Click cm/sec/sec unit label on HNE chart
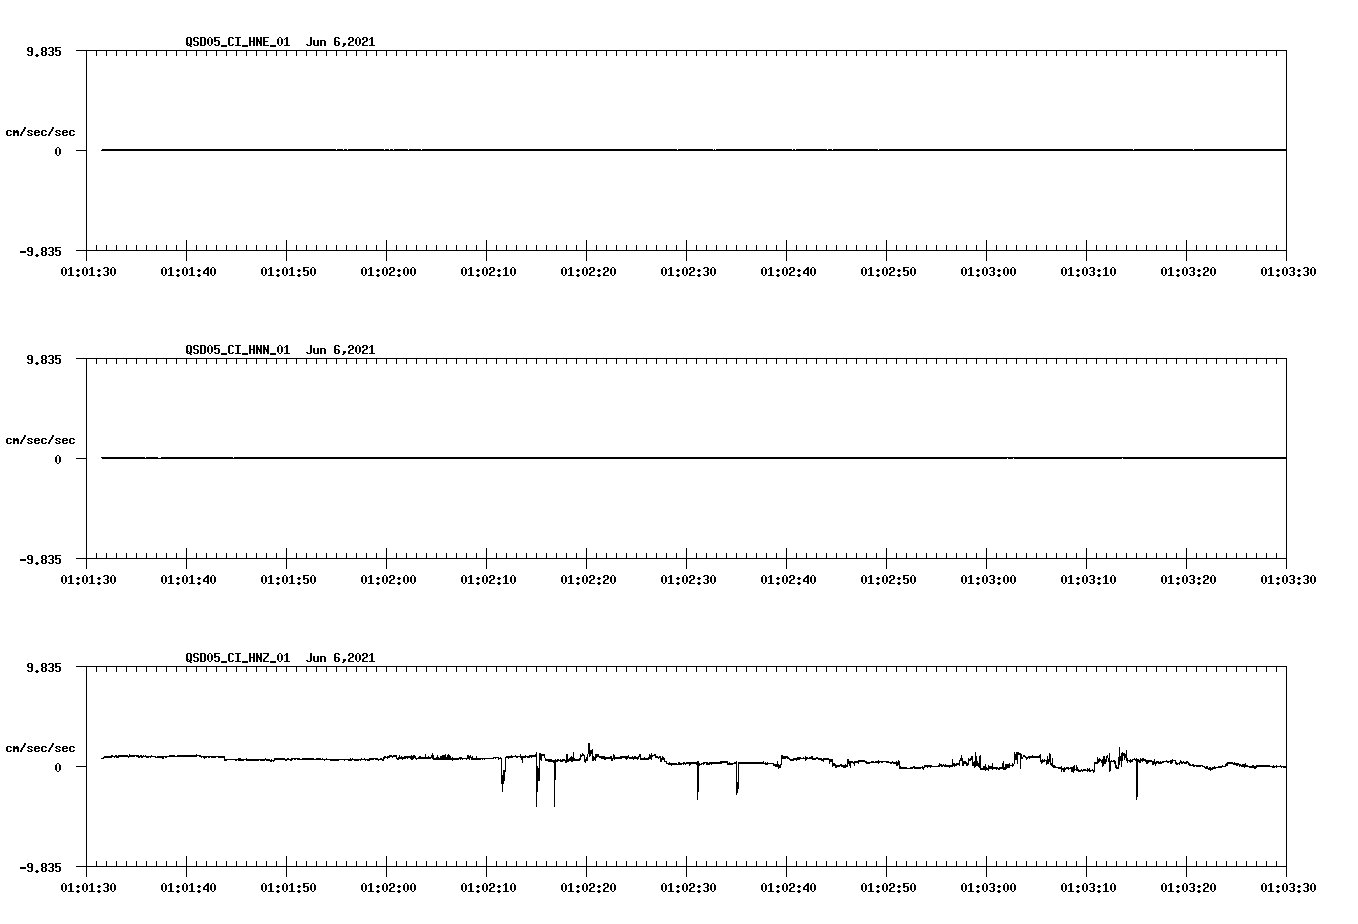The height and width of the screenshot is (924, 1358). click(40, 132)
